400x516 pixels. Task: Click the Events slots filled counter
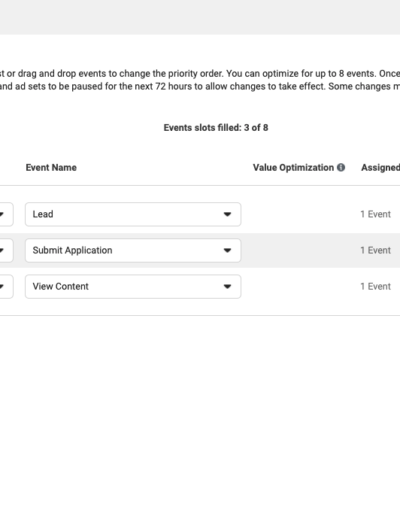point(216,128)
